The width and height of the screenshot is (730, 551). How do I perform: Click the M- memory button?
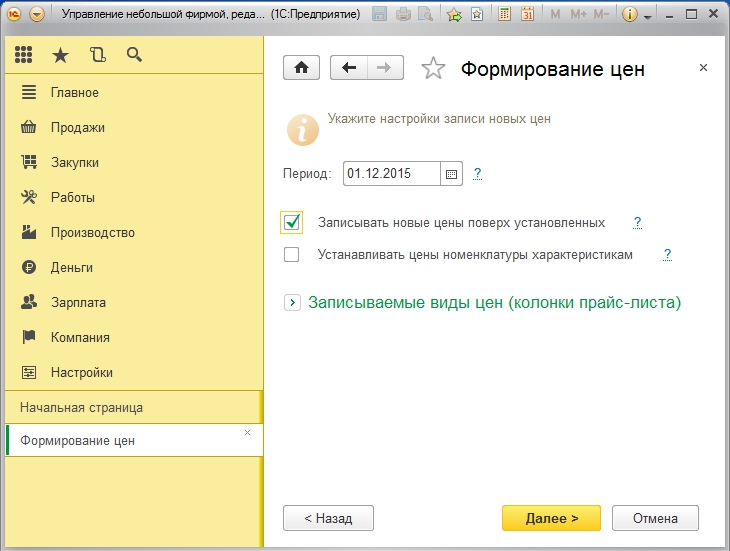(602, 14)
